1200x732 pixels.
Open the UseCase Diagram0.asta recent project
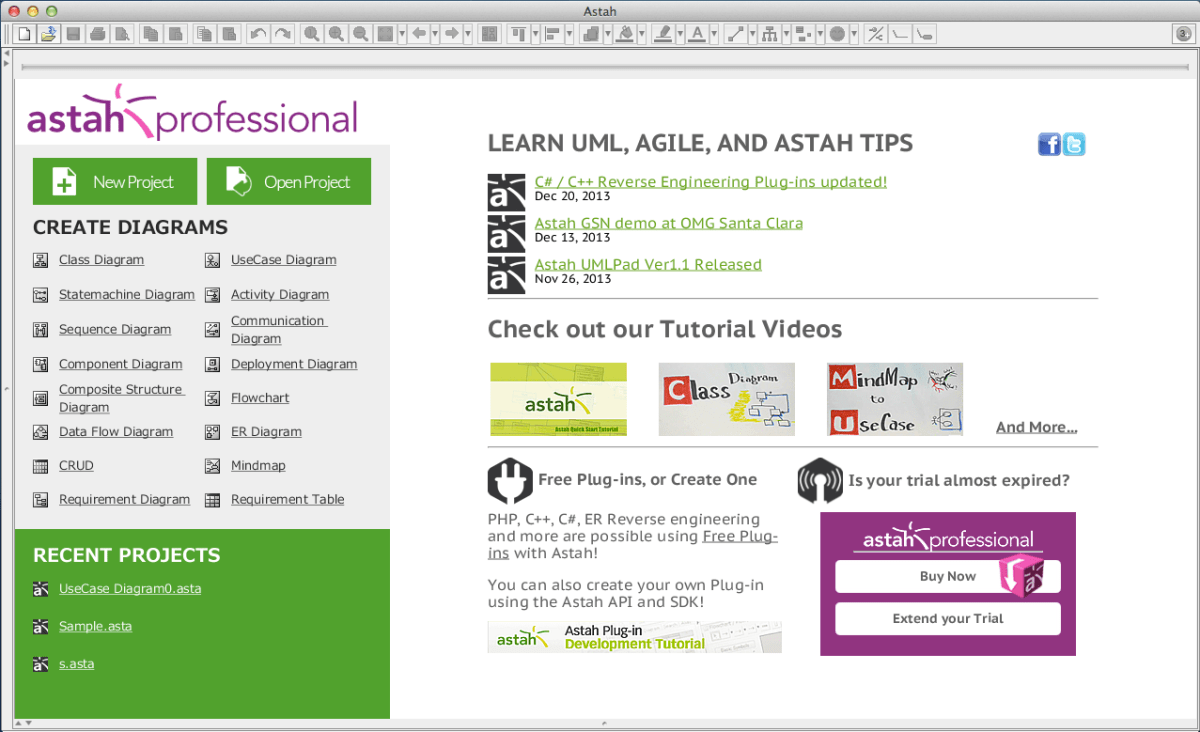[129, 589]
